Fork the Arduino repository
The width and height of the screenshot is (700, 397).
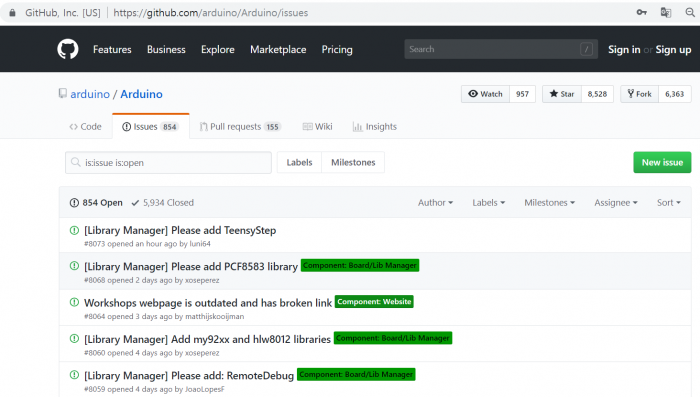tap(639, 94)
